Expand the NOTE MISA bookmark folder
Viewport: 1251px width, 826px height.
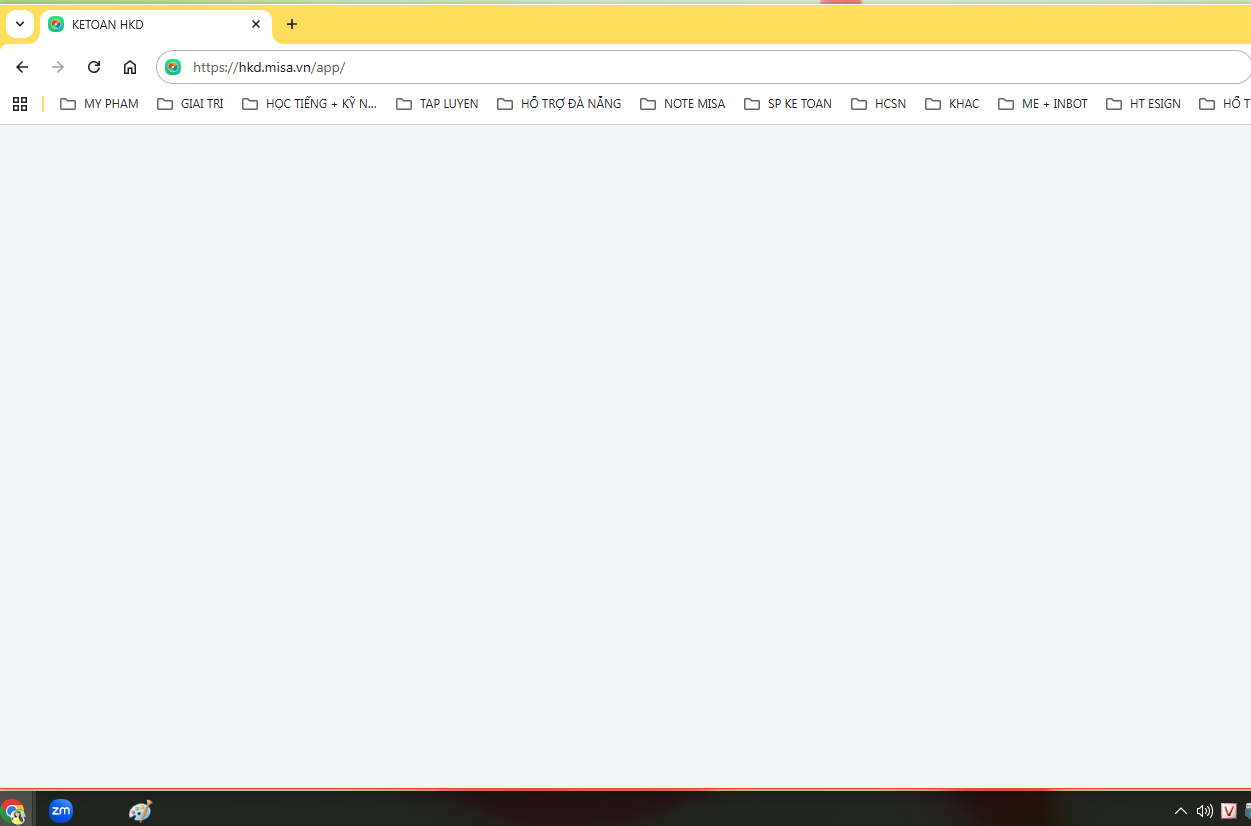click(x=683, y=104)
